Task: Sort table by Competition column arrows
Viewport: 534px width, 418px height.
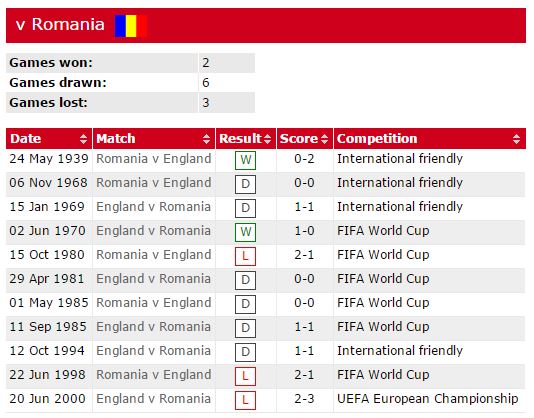Action: click(516, 139)
